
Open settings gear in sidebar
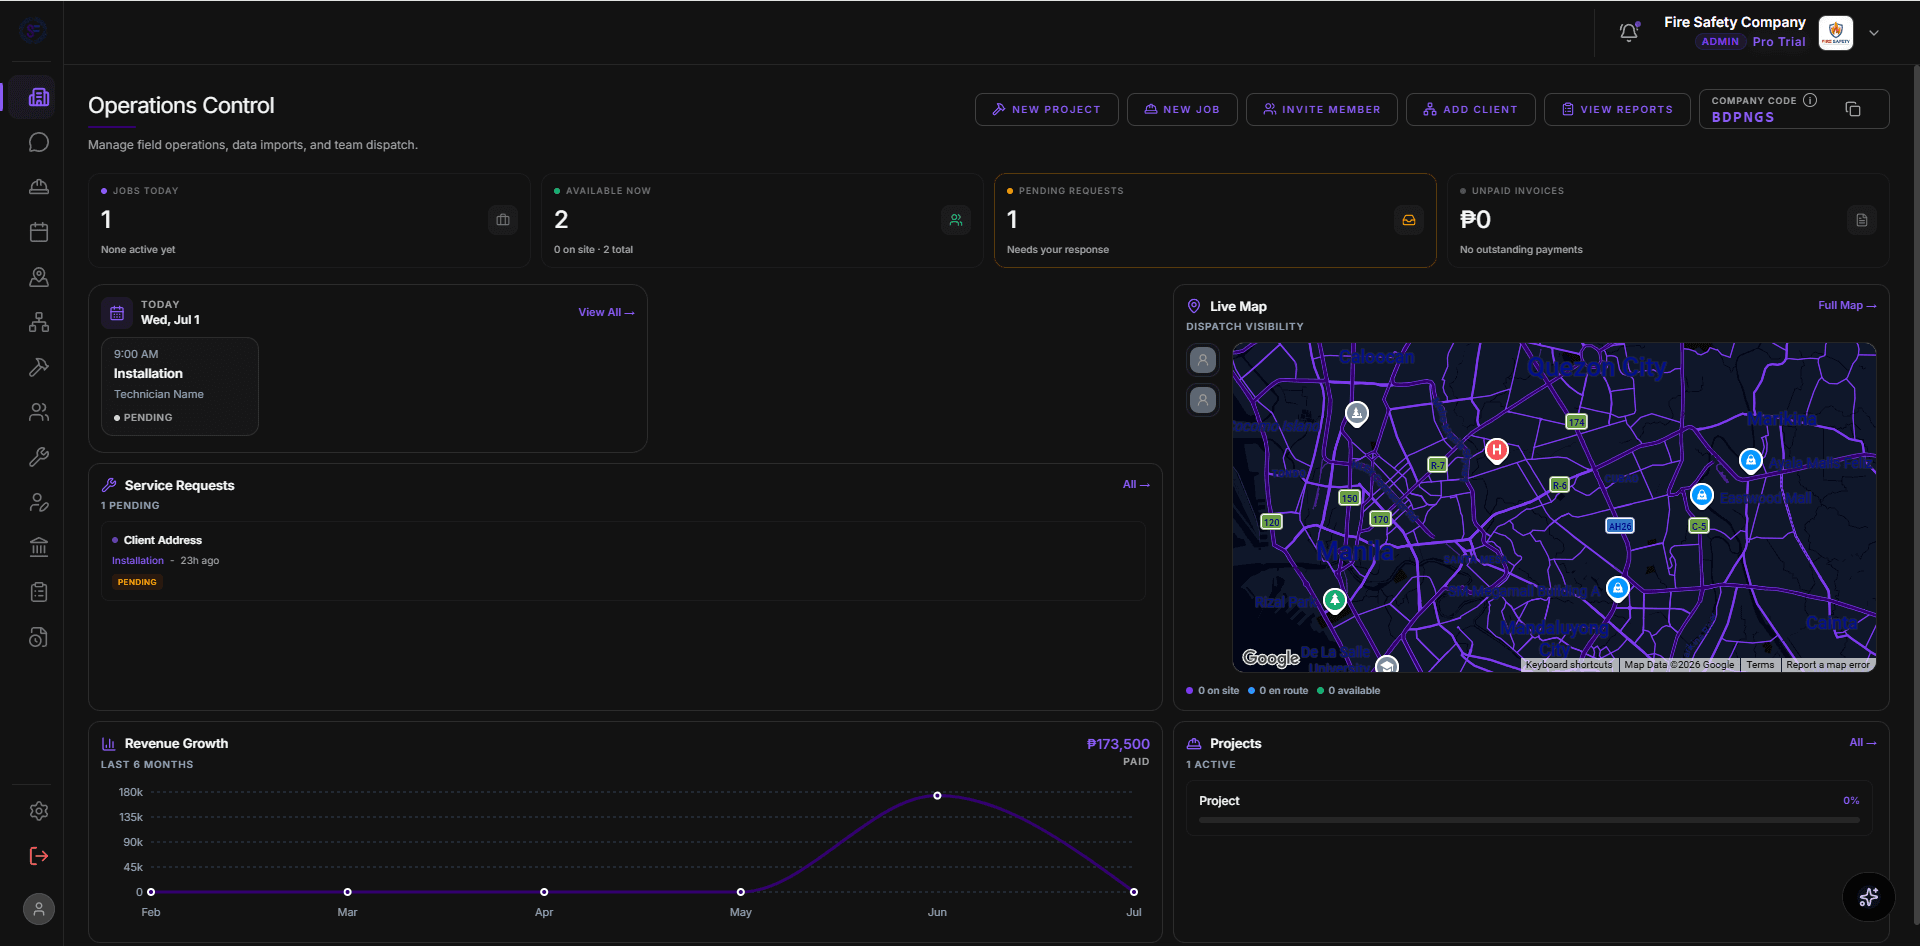[x=39, y=811]
